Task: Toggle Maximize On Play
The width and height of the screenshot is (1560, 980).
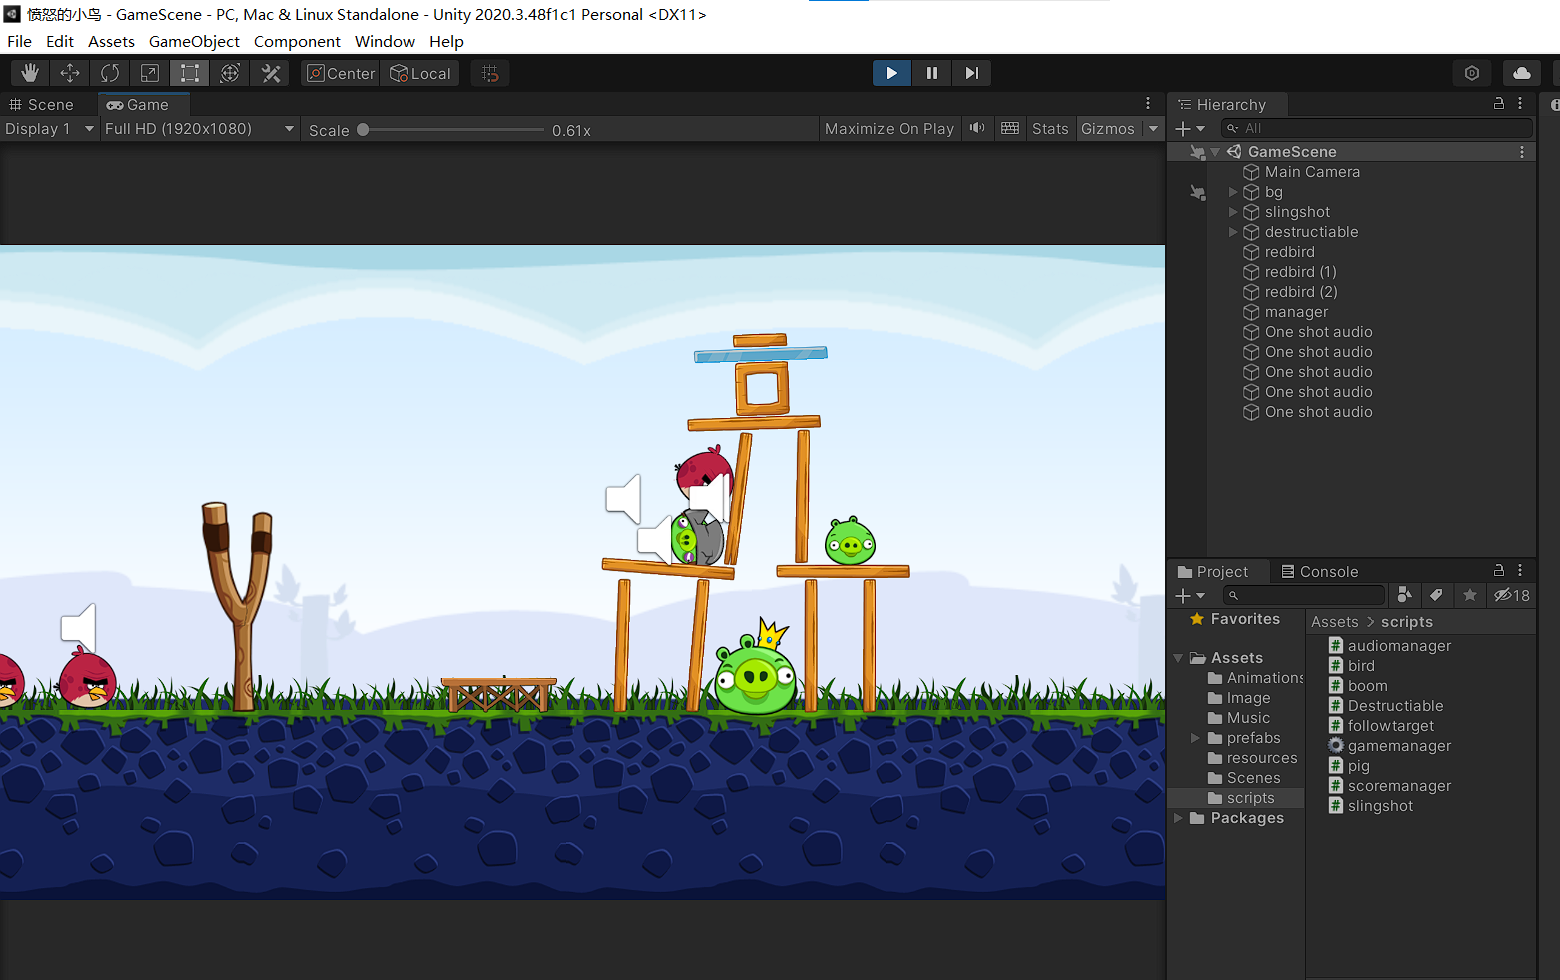Action: [889, 128]
